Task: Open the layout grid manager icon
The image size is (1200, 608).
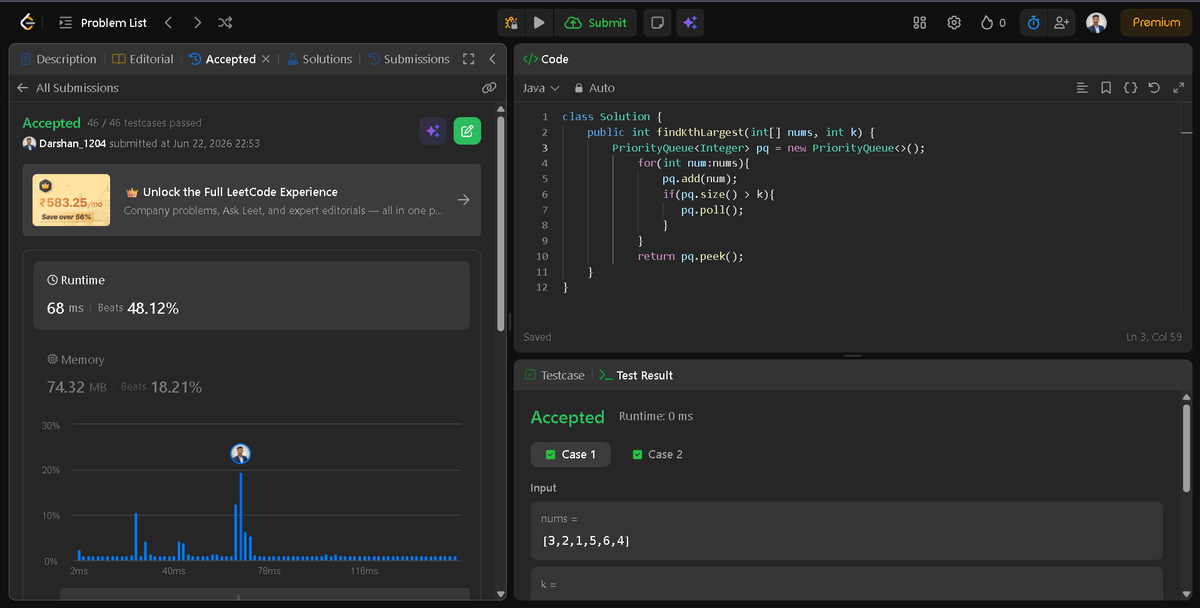Action: pos(921,22)
